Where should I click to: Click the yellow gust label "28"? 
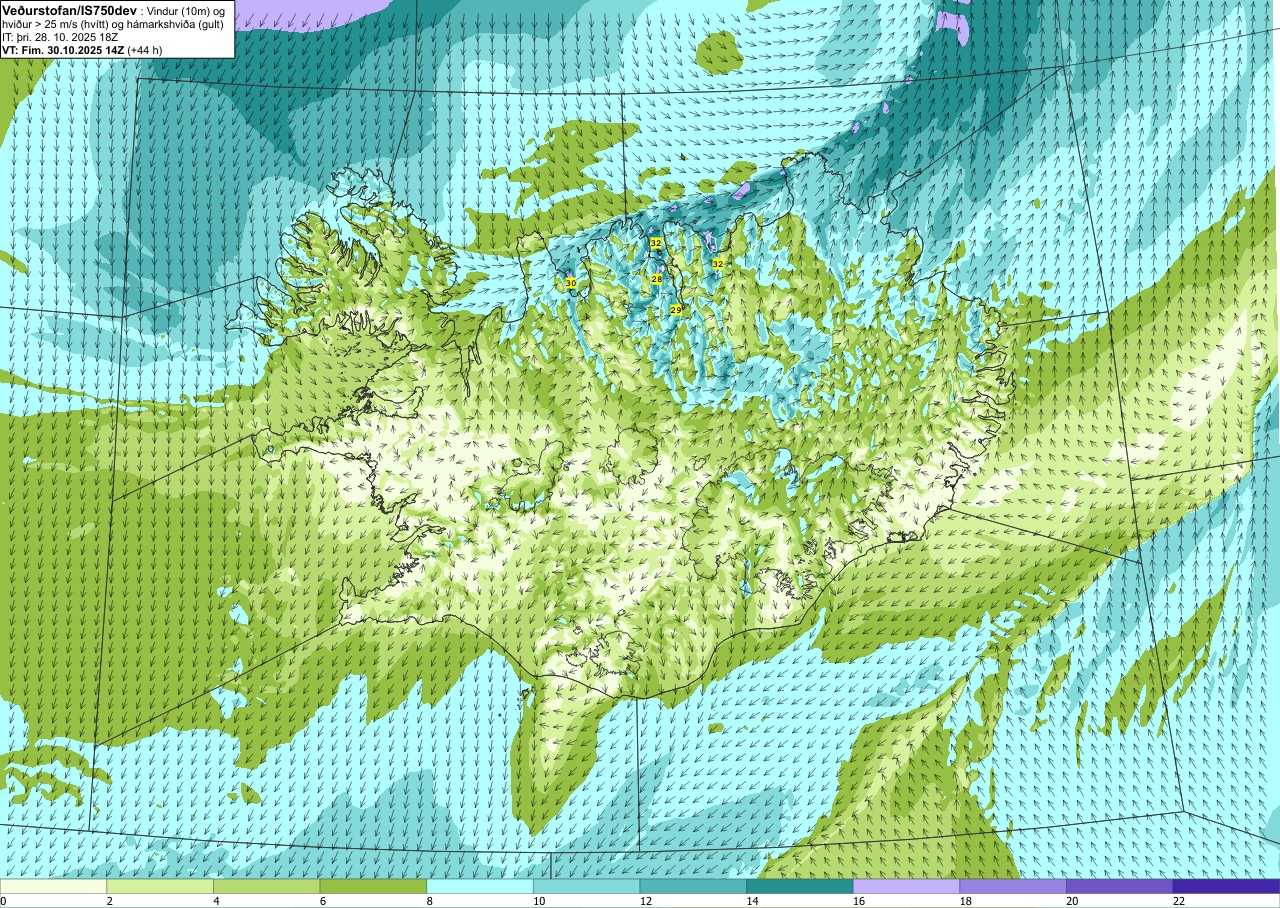pyautogui.click(x=657, y=279)
